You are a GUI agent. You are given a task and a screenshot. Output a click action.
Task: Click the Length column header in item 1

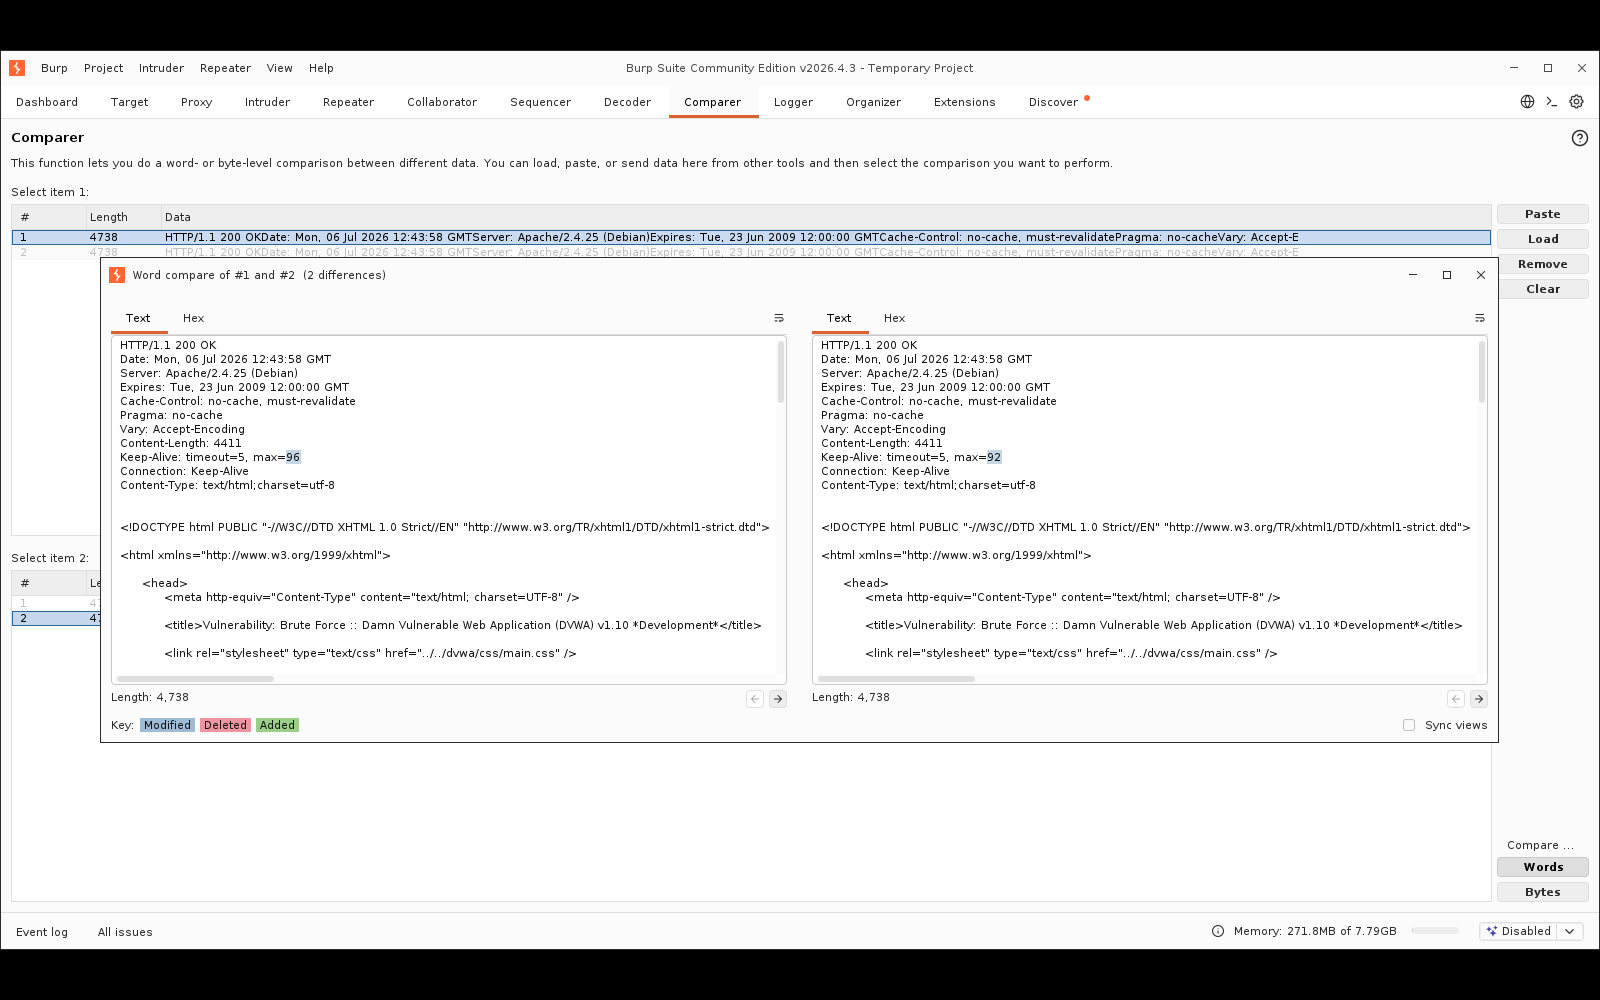(x=122, y=217)
